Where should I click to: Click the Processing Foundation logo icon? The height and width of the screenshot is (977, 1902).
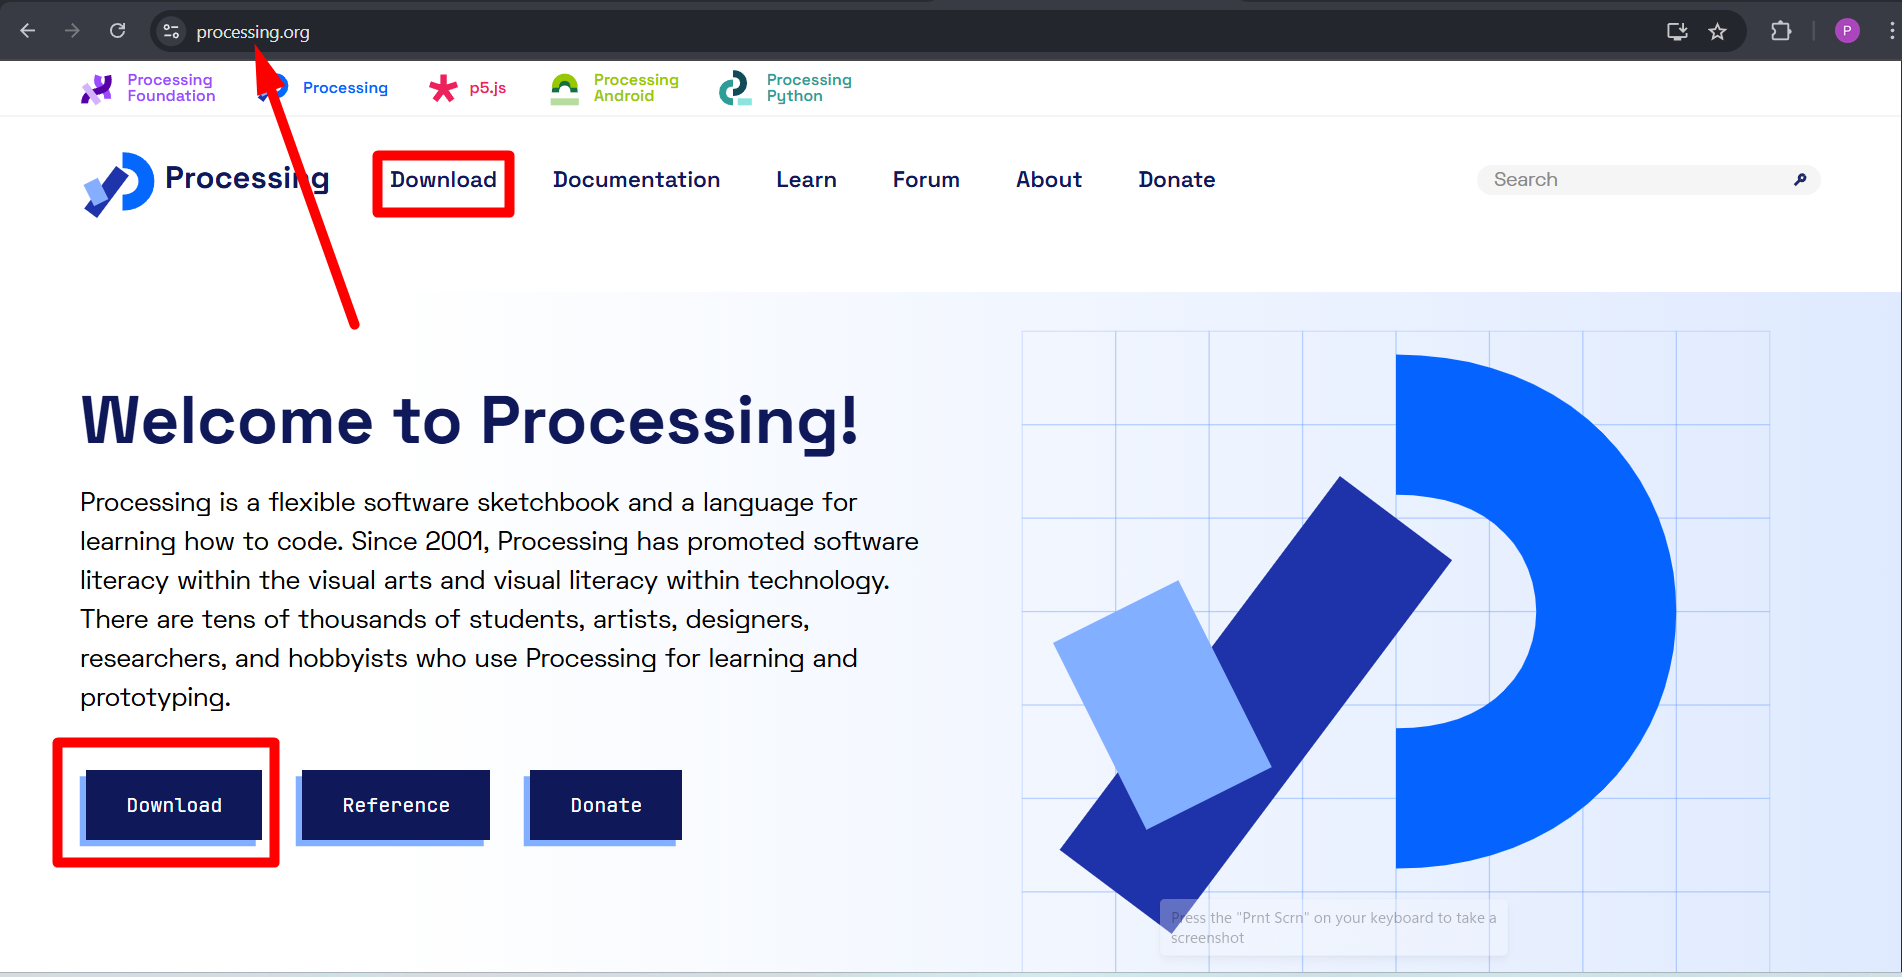pyautogui.click(x=97, y=89)
